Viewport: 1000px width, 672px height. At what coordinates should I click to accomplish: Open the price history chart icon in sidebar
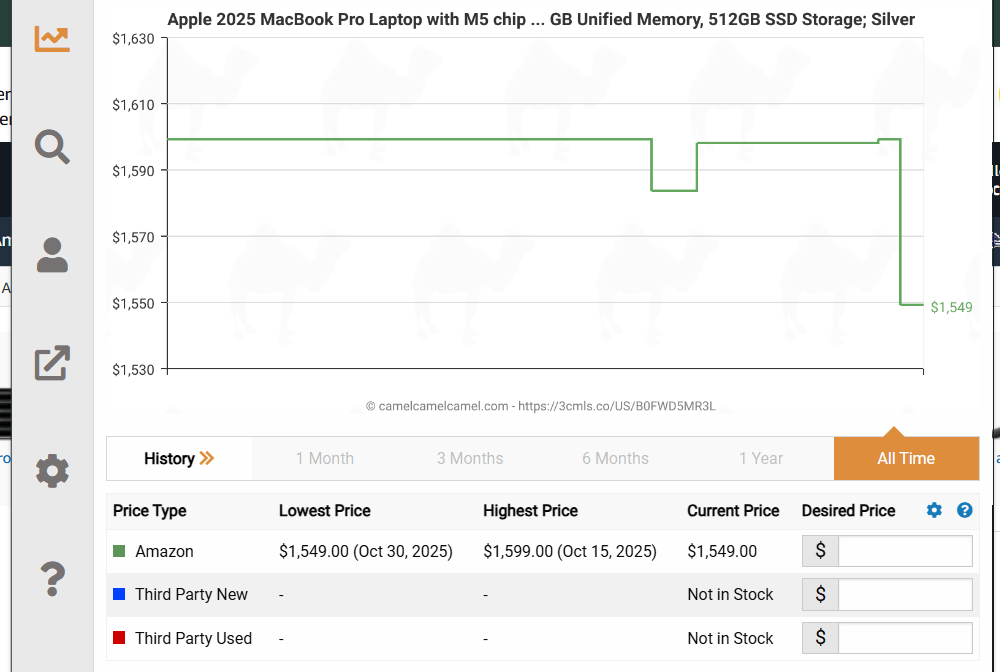(x=52, y=38)
